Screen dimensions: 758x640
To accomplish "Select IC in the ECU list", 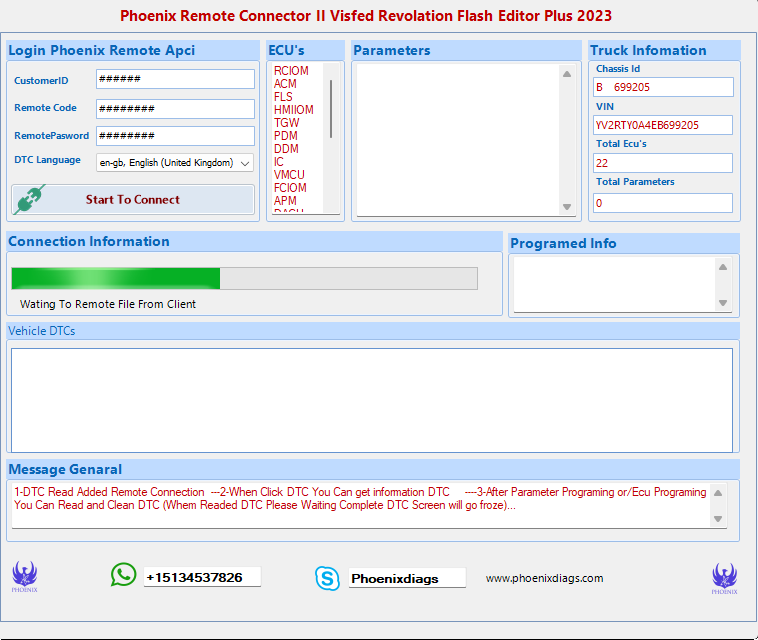I will point(279,162).
